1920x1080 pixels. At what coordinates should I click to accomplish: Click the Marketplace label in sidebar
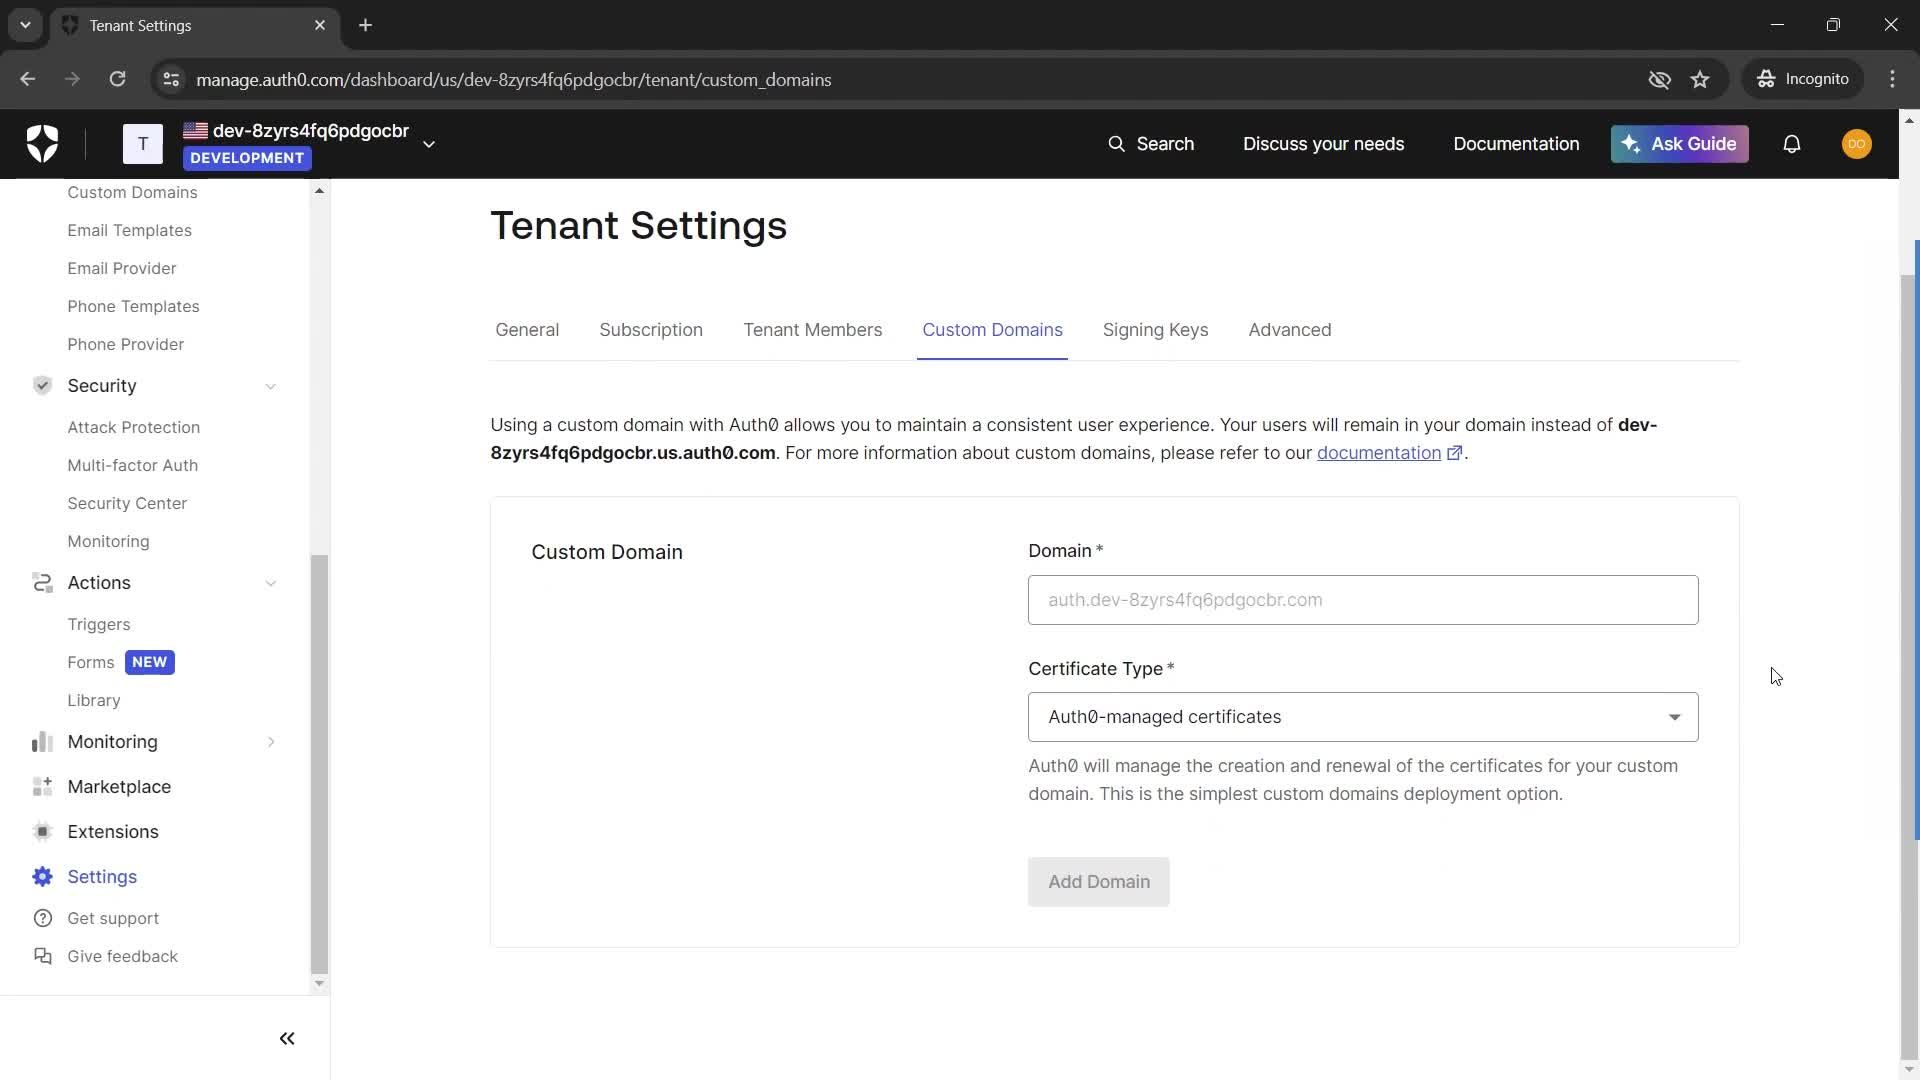[x=119, y=786]
